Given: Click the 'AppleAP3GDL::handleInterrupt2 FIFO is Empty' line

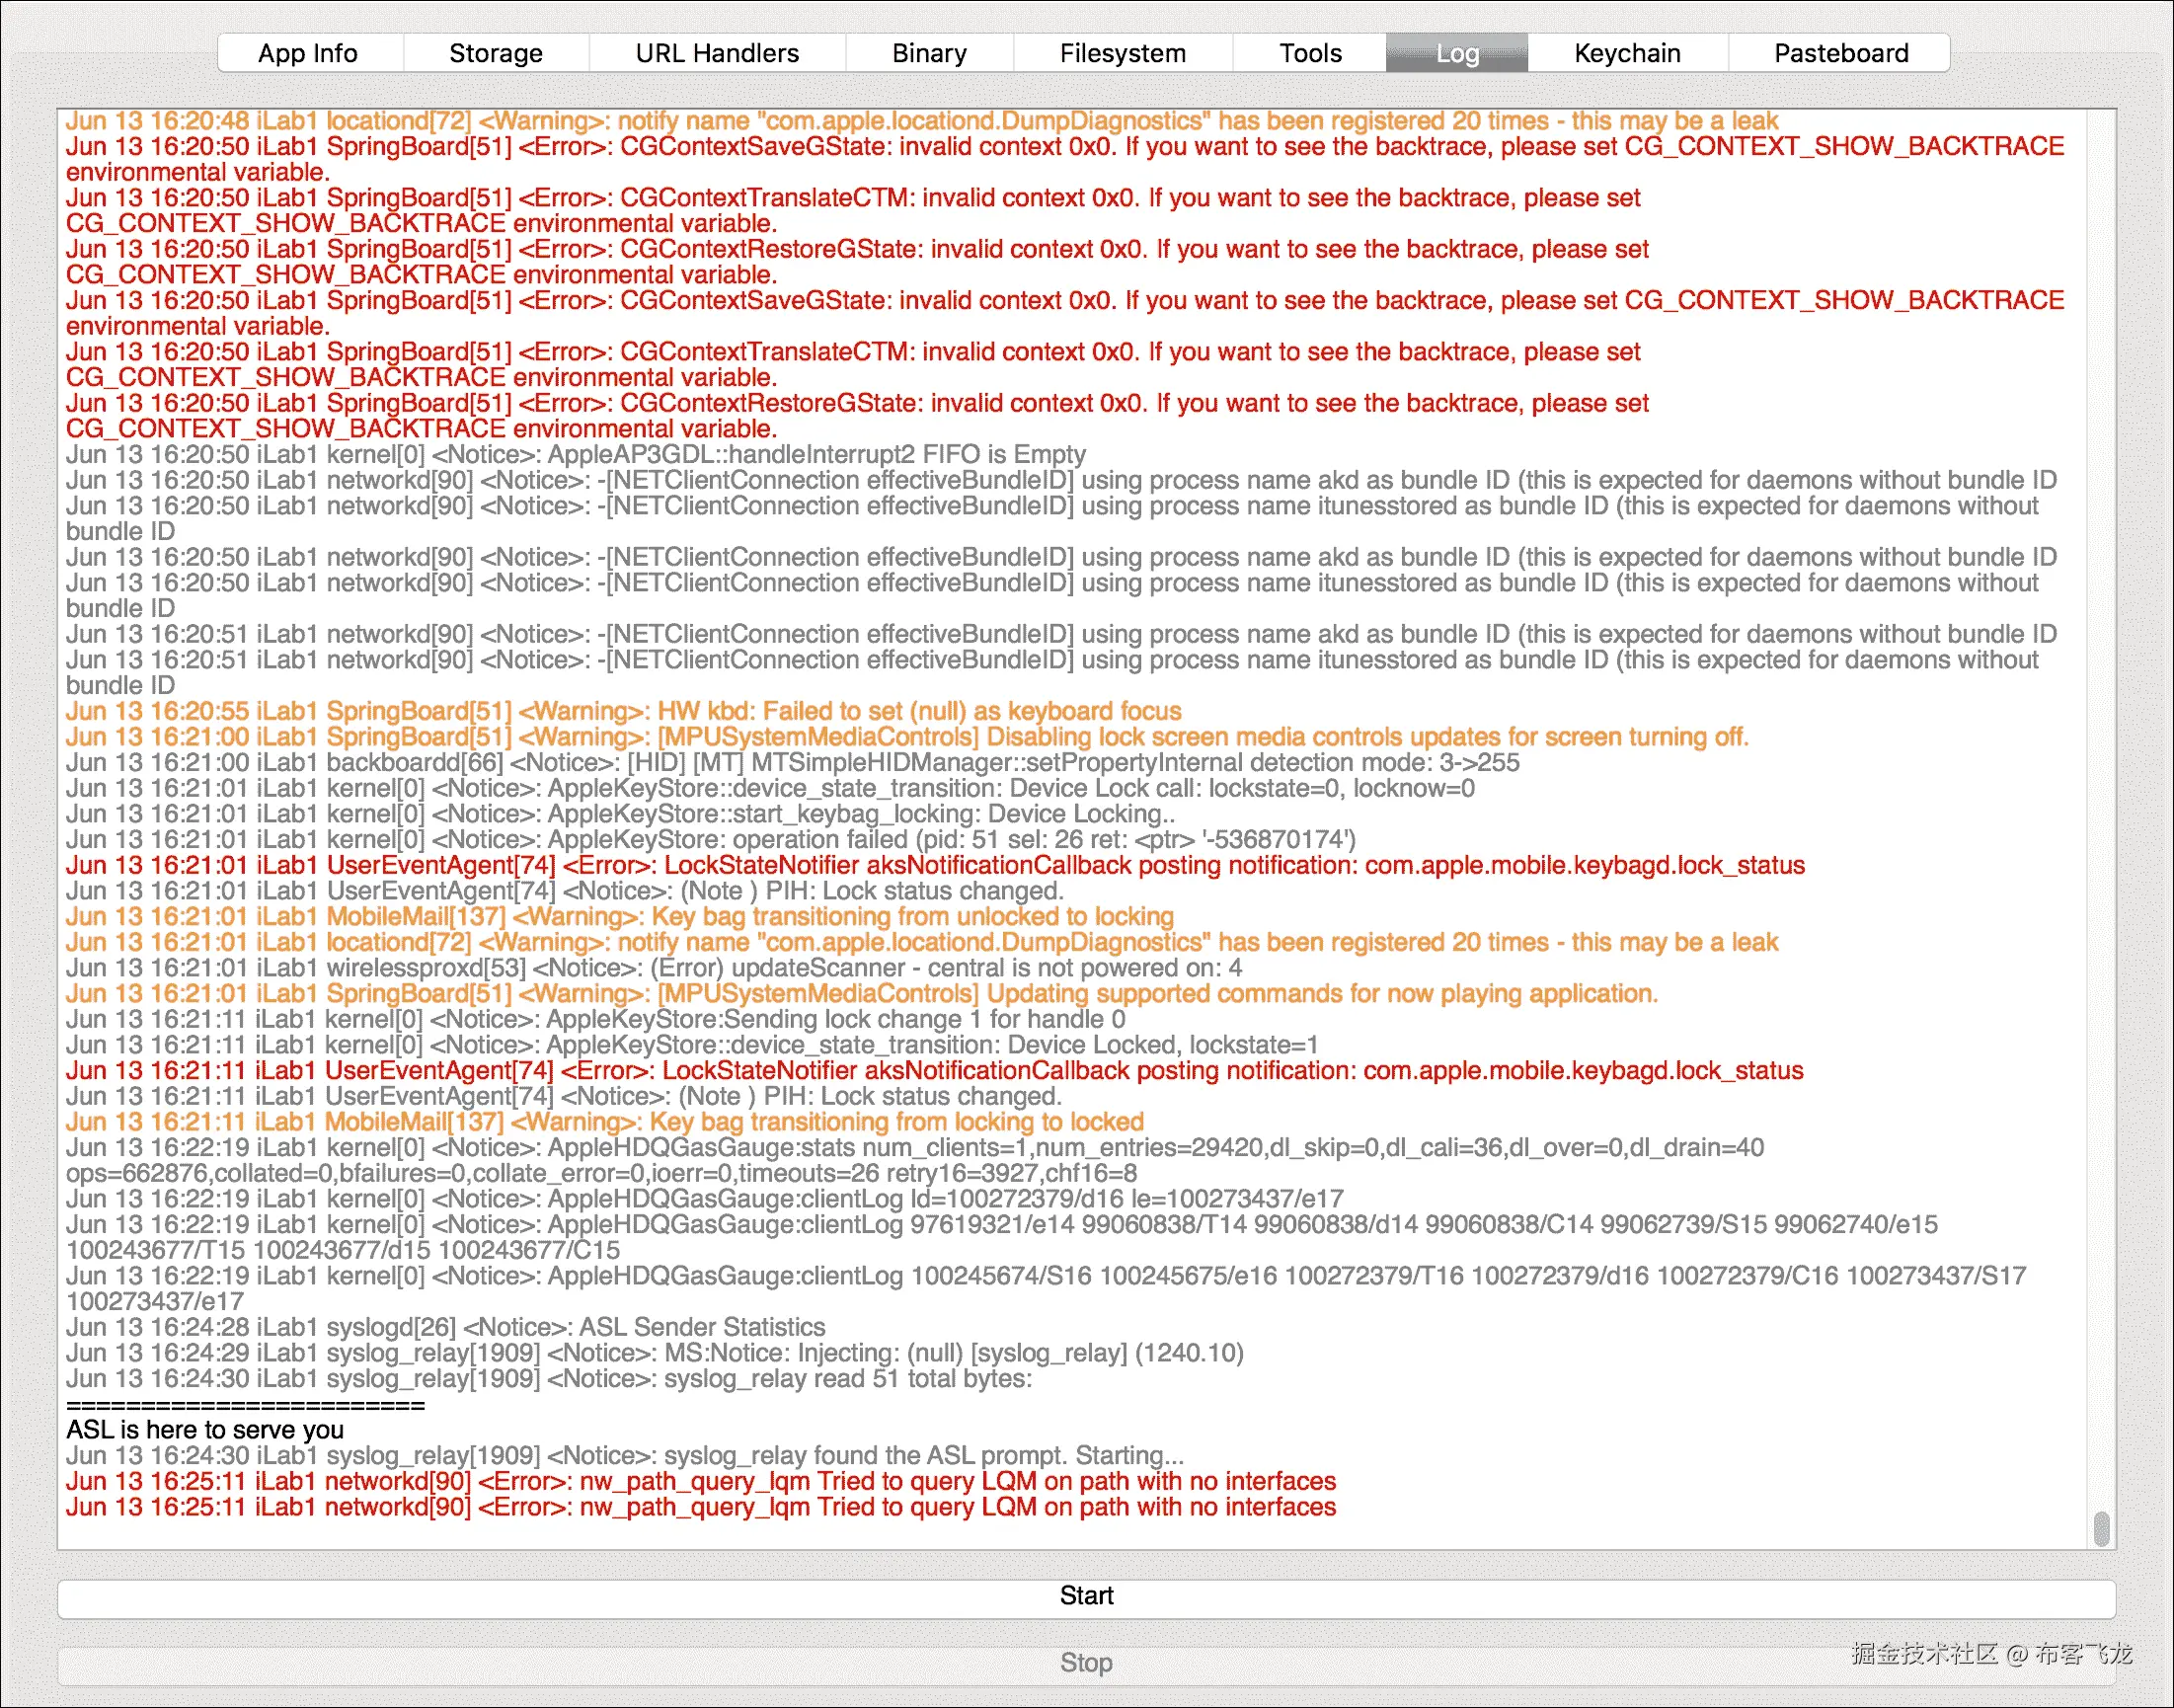Looking at the screenshot, I should click(x=575, y=455).
